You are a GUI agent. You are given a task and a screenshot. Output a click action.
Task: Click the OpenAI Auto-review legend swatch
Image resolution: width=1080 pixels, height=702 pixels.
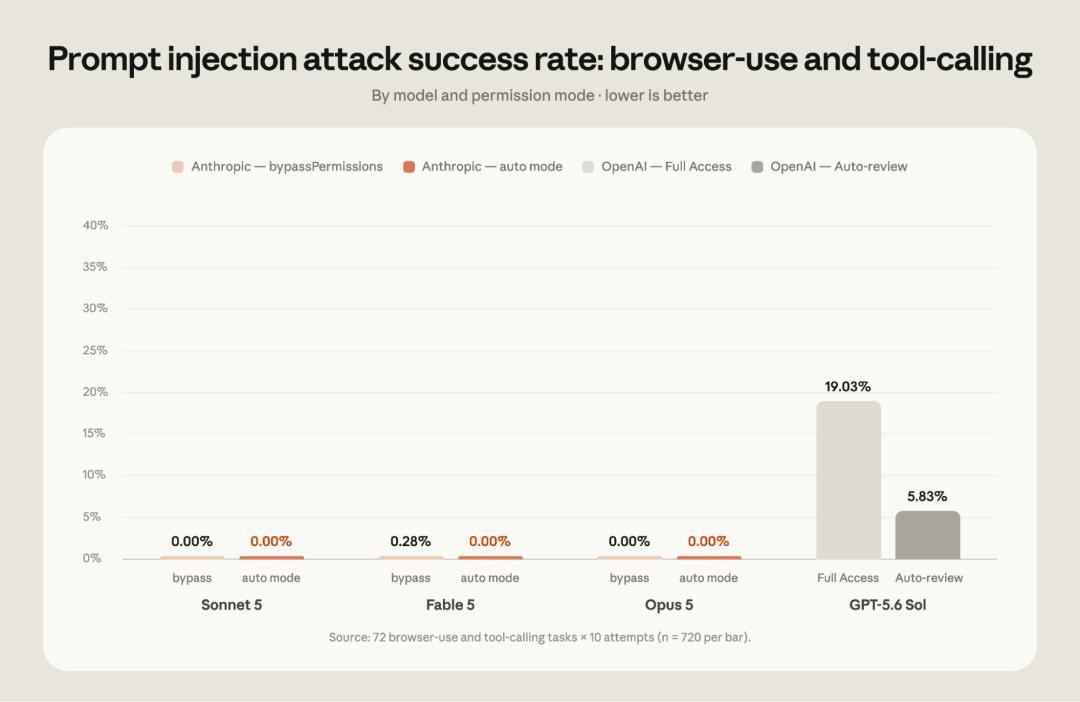pos(757,167)
